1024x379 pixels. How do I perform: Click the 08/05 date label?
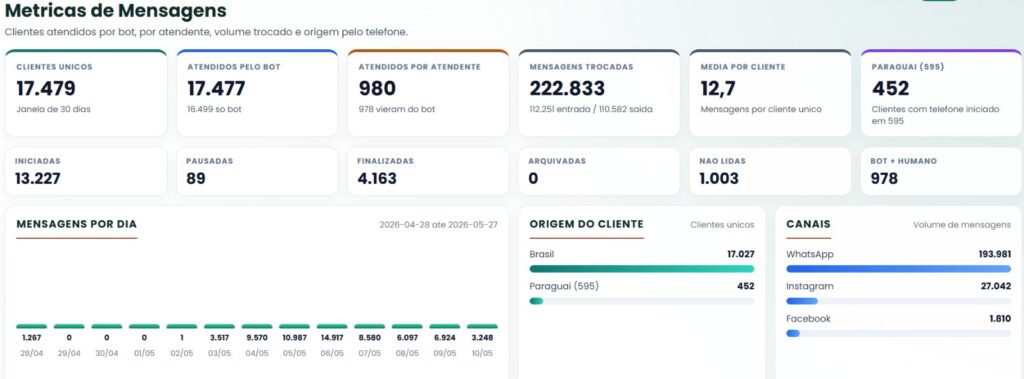point(407,353)
